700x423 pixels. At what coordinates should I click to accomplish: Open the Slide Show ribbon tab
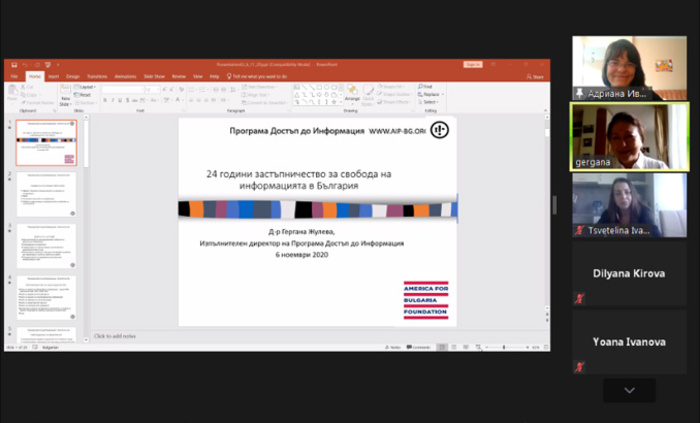pos(153,76)
